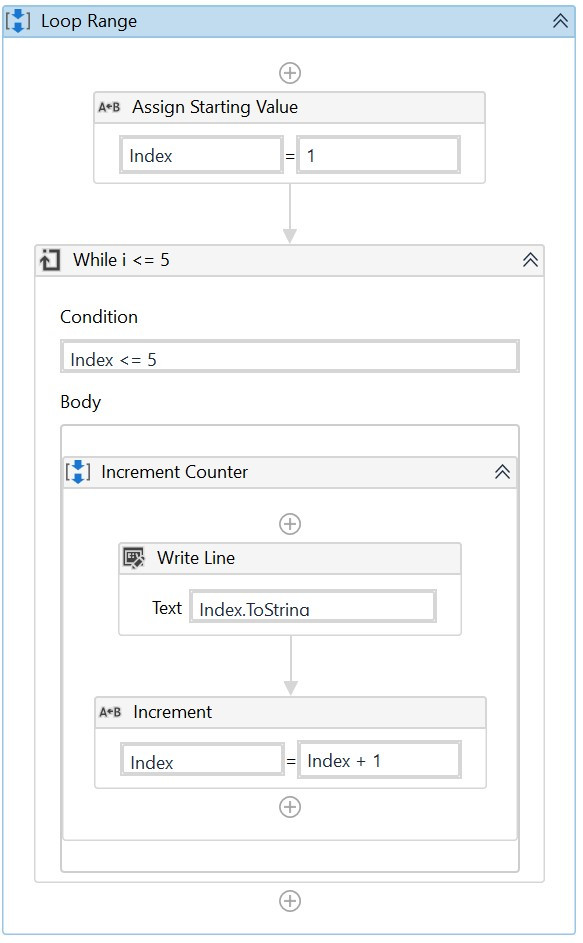Image resolution: width=583 pixels, height=943 pixels.
Task: Add activity above Assign Starting Value
Action: (290, 73)
